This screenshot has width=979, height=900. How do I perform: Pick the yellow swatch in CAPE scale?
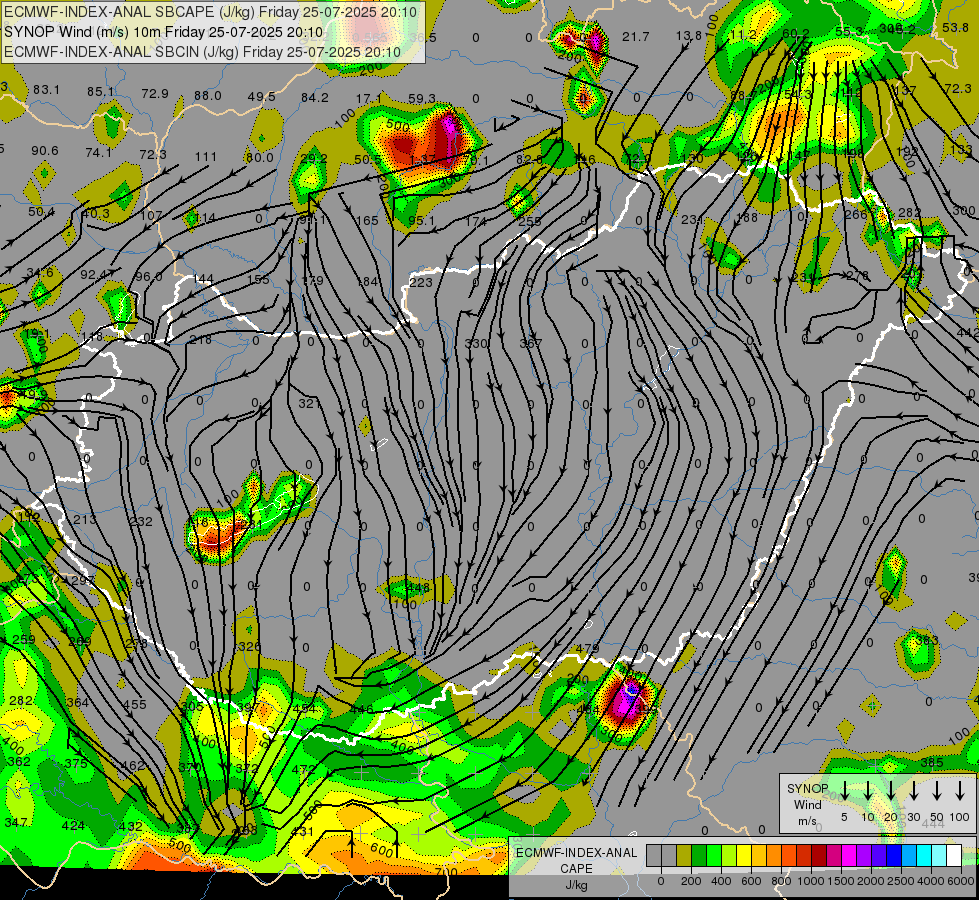[744, 855]
